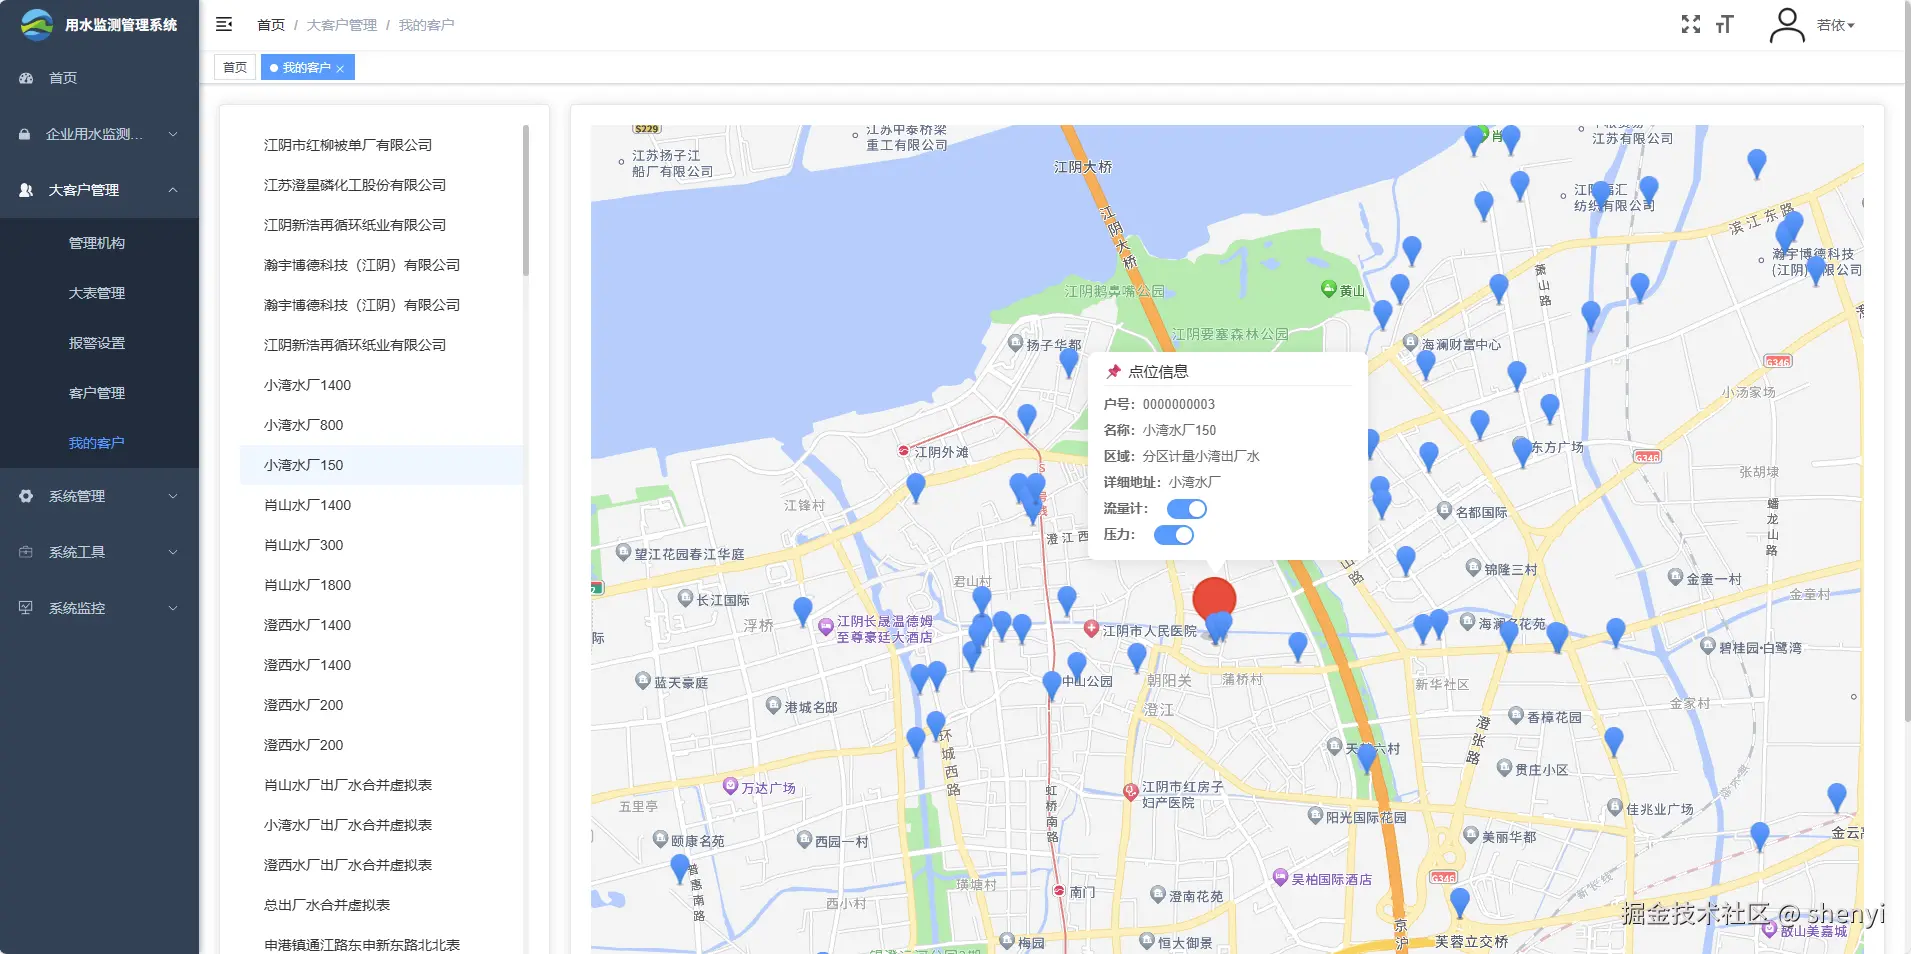
Task: Select 我的客户 submenu item
Action: [x=99, y=443]
